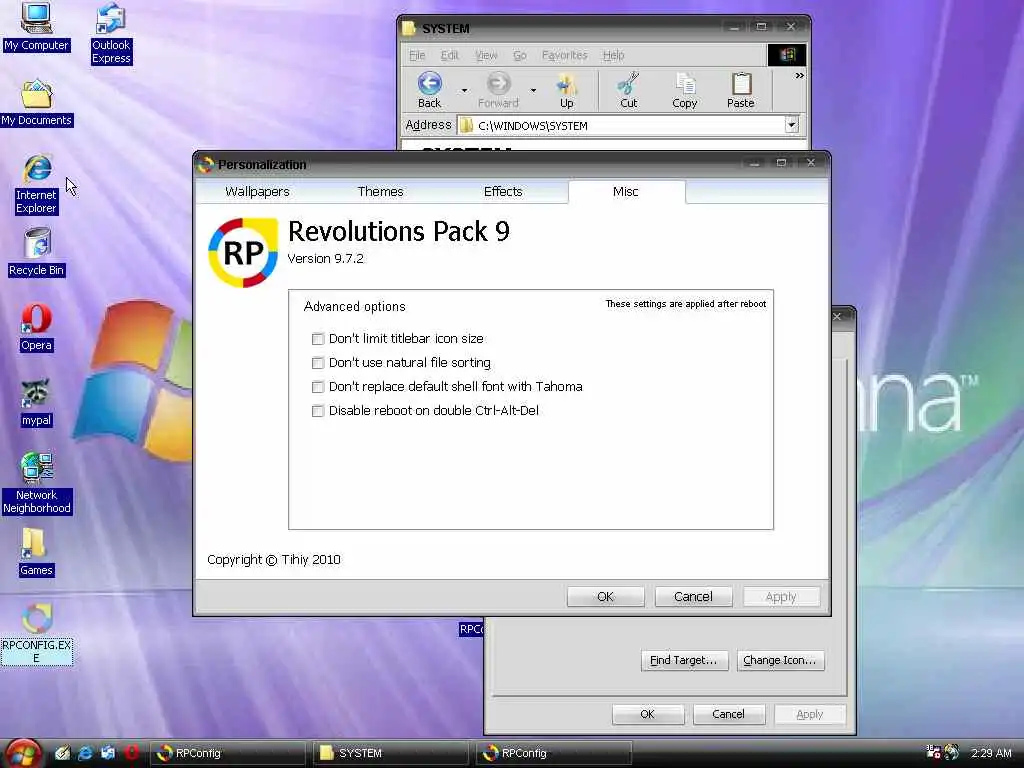Click Cut in SYSTEM window toolbar
1024x768 pixels.
(628, 90)
